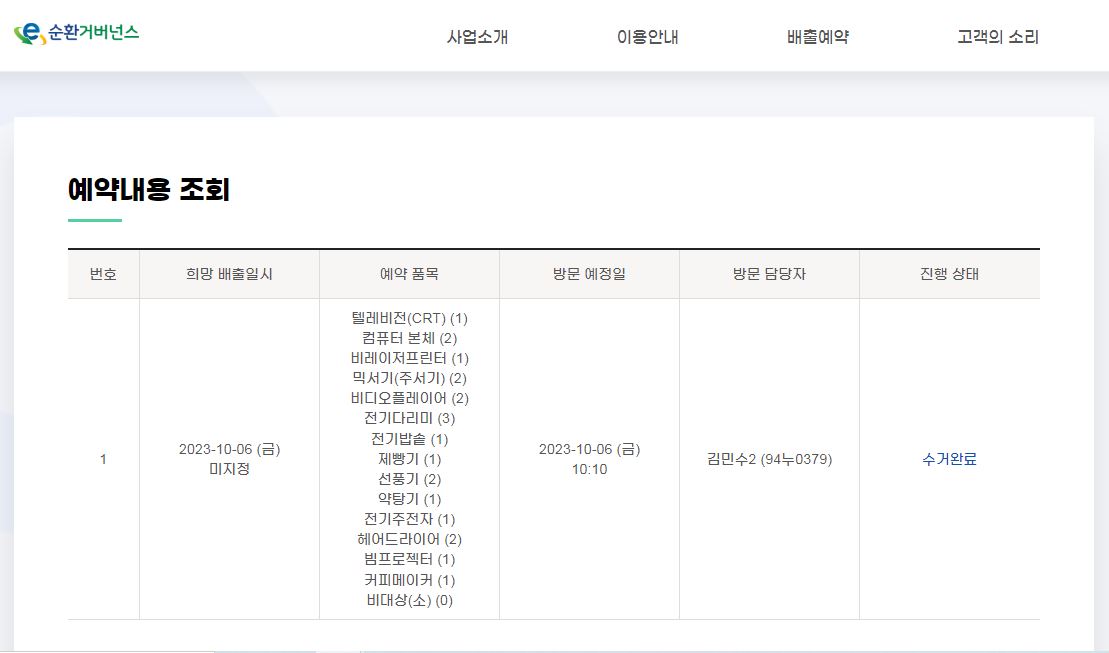The width and height of the screenshot is (1109, 653).
Task: Click the 희망 배출일시 column header
Action: tap(229, 274)
